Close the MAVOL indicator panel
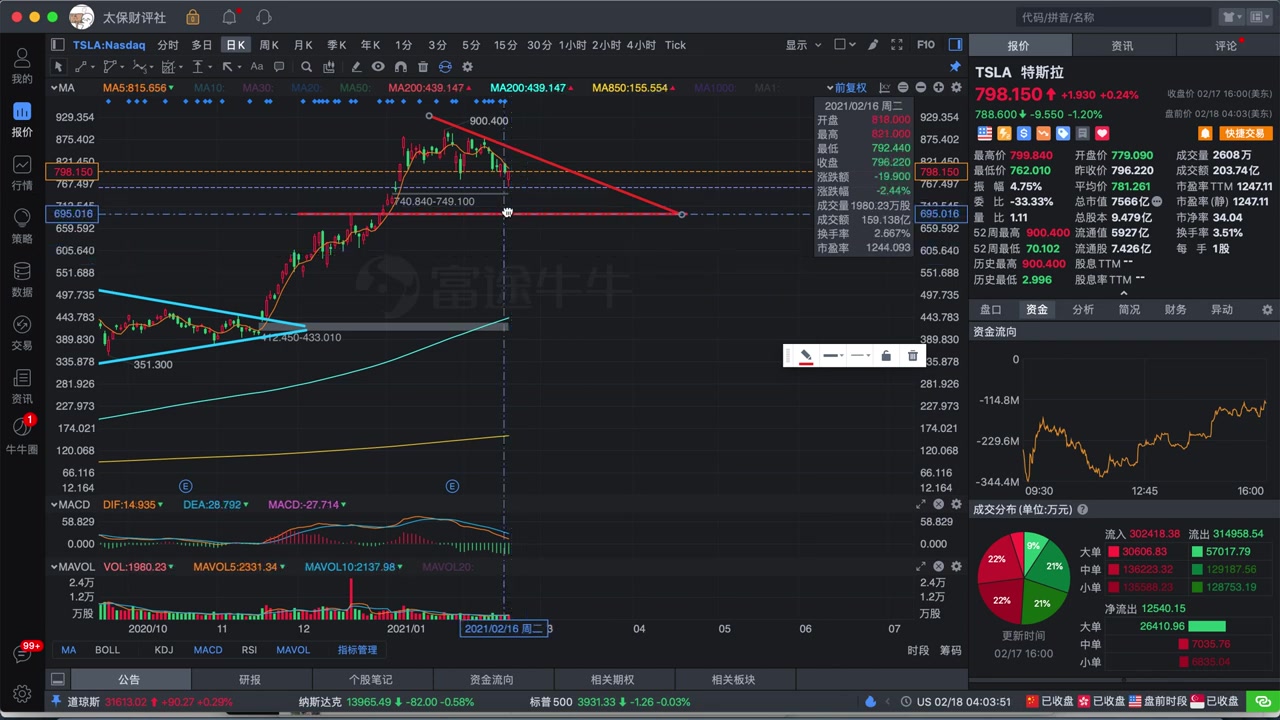The image size is (1280, 720). [938, 567]
